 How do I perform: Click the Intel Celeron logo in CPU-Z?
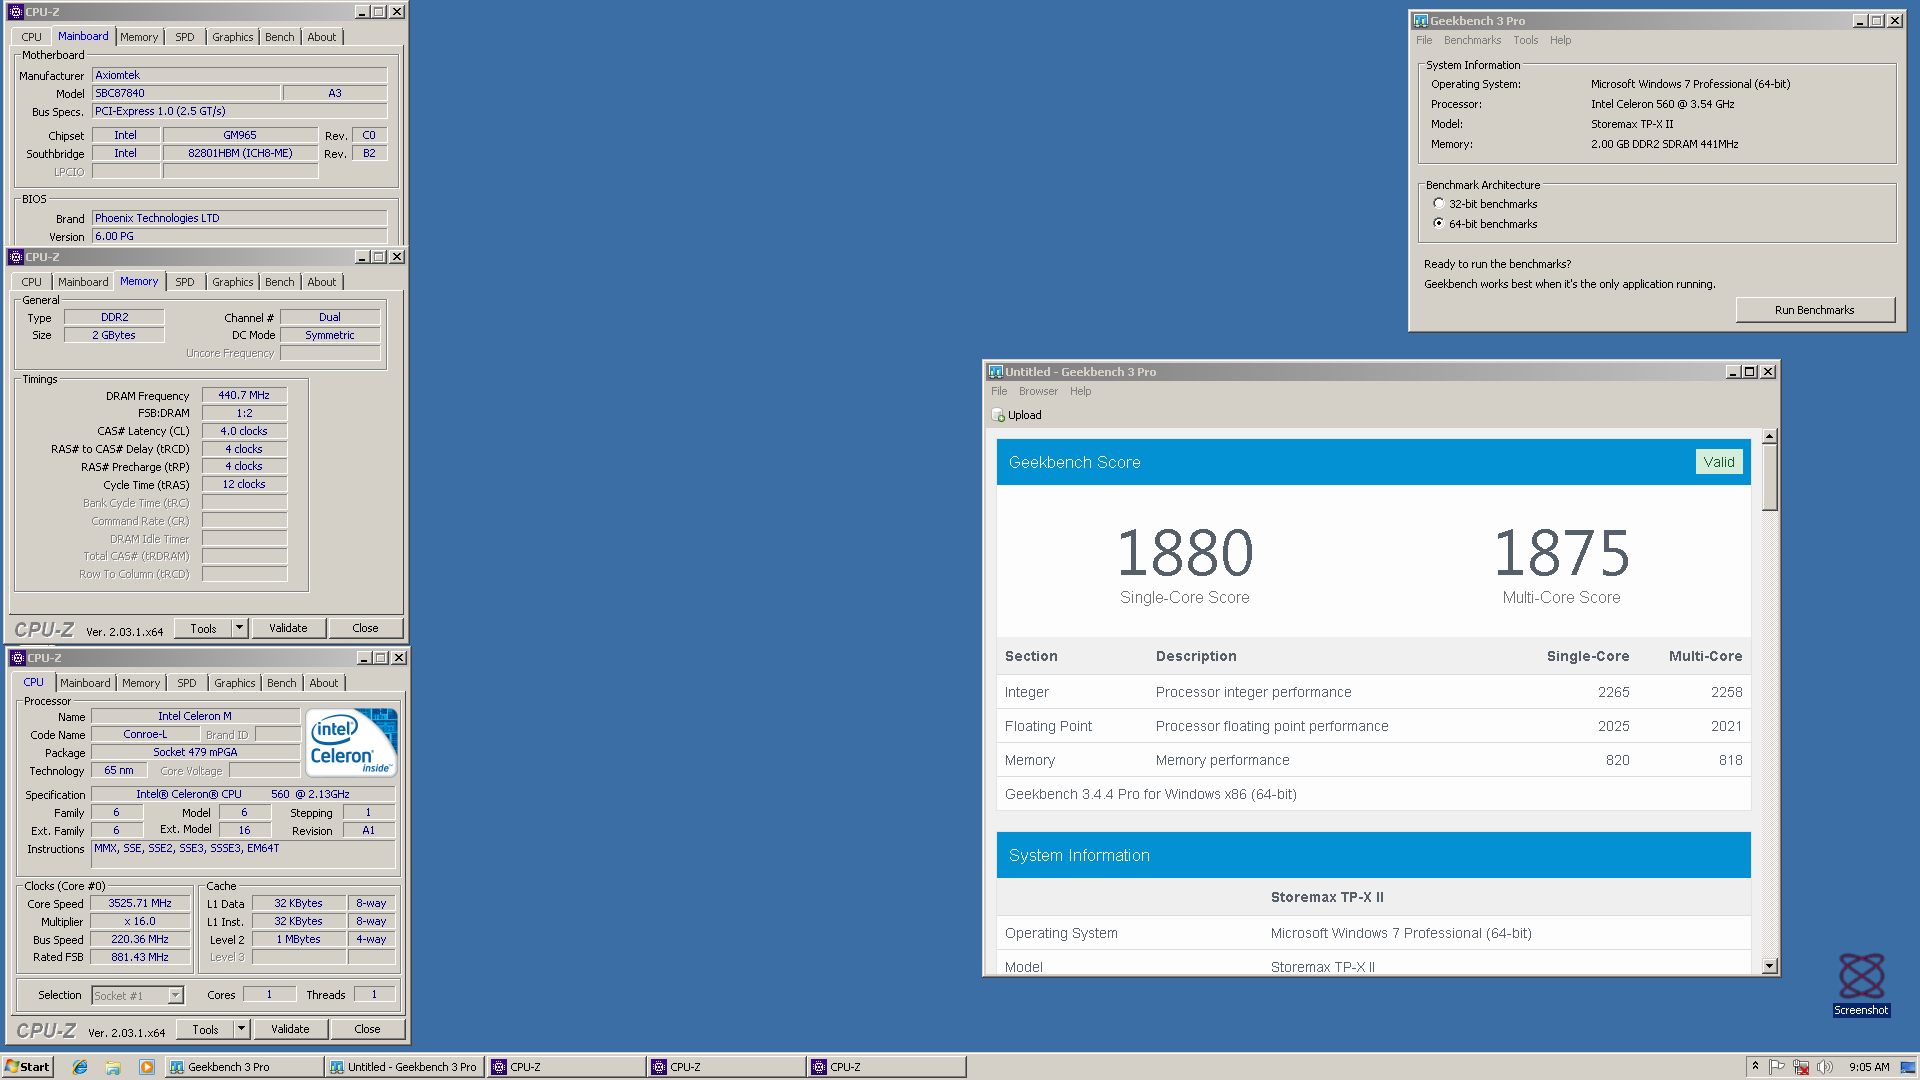(351, 742)
